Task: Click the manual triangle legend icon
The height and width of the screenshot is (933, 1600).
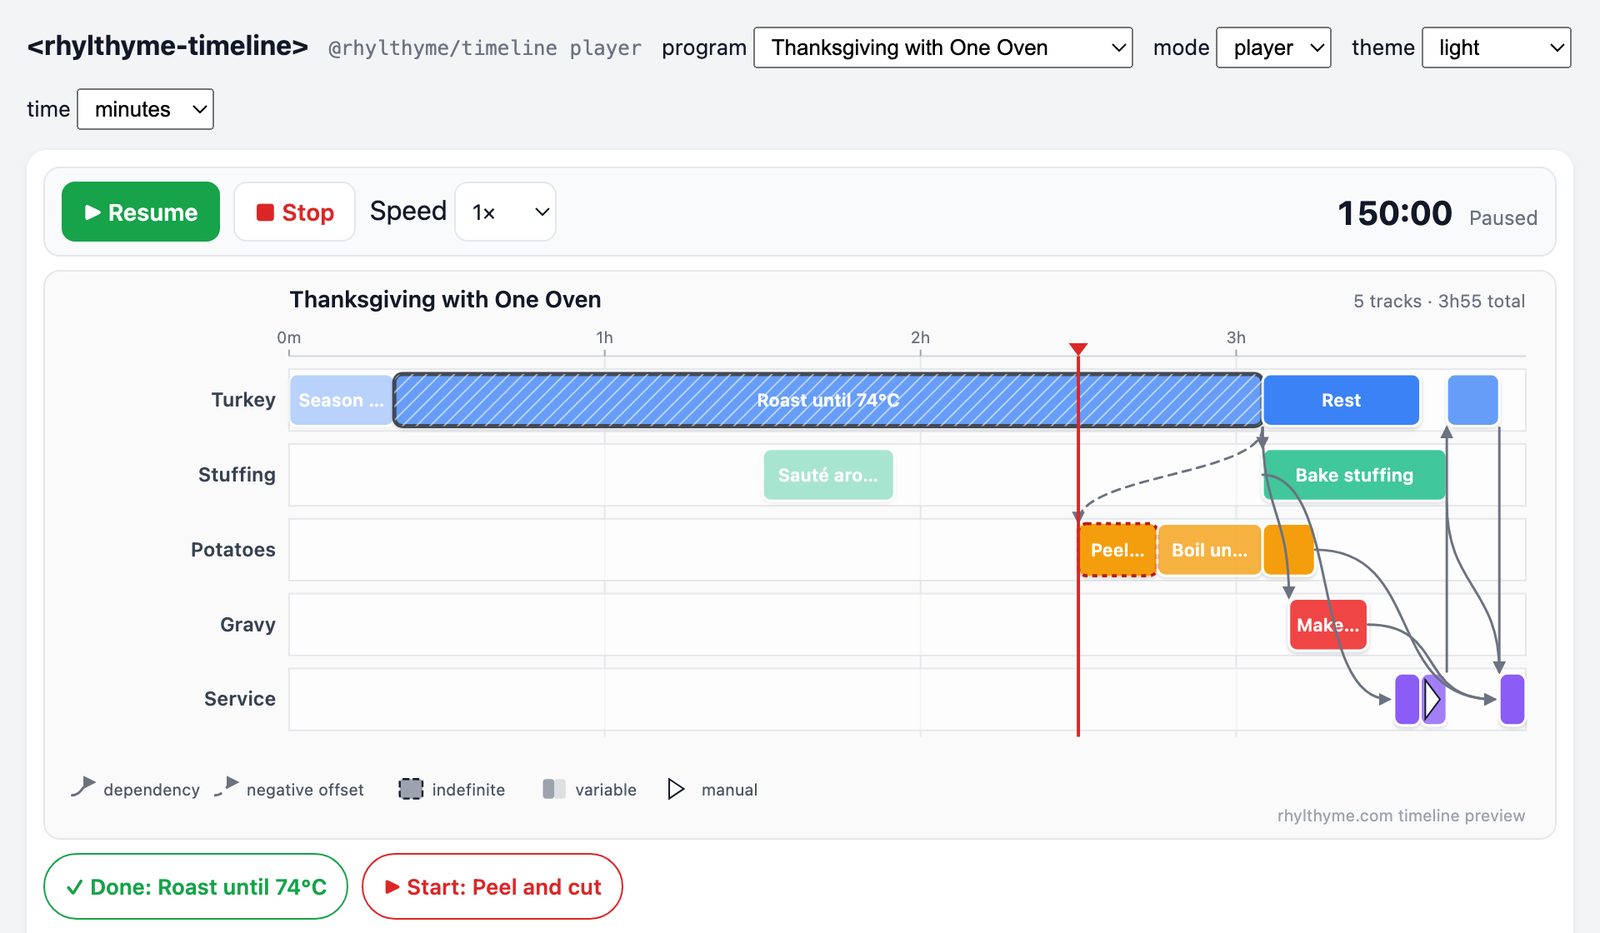Action: [x=676, y=789]
